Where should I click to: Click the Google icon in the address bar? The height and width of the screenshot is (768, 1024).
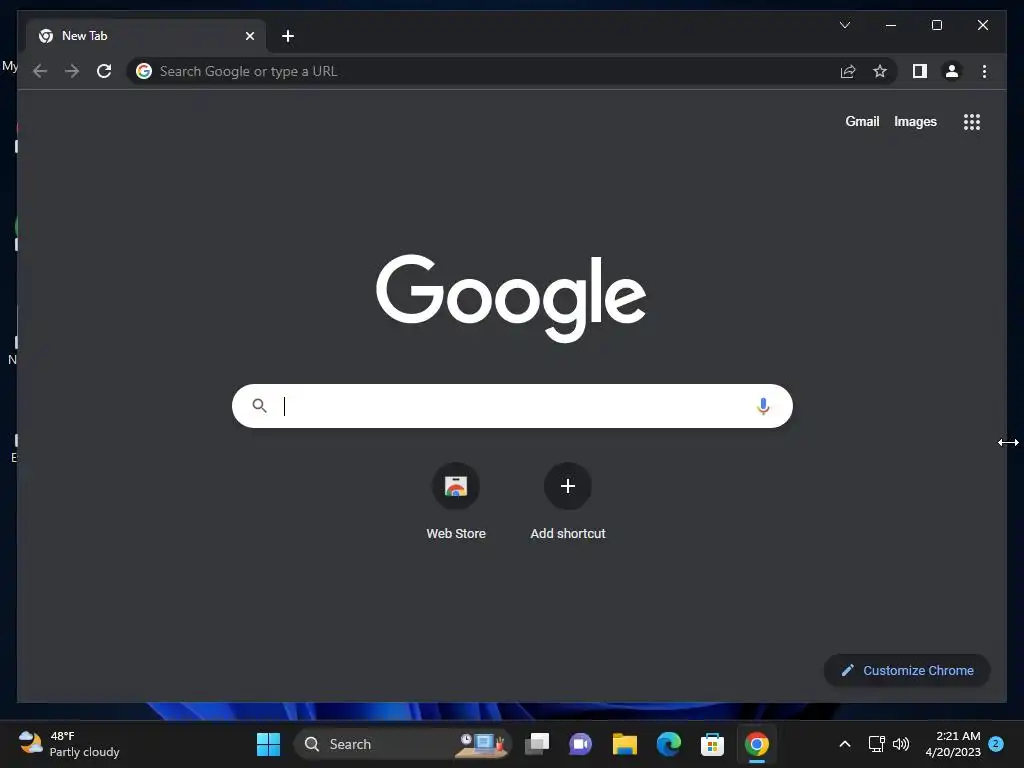tap(144, 71)
